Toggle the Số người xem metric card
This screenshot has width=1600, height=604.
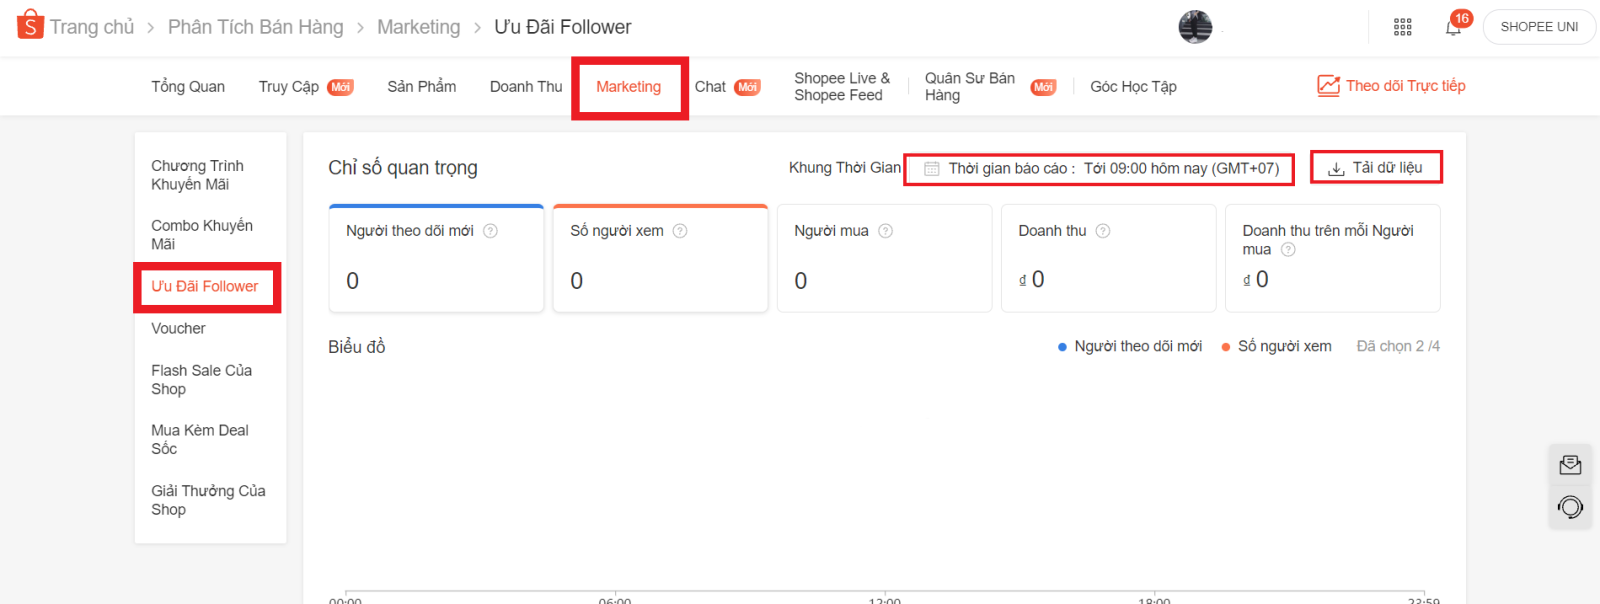660,258
